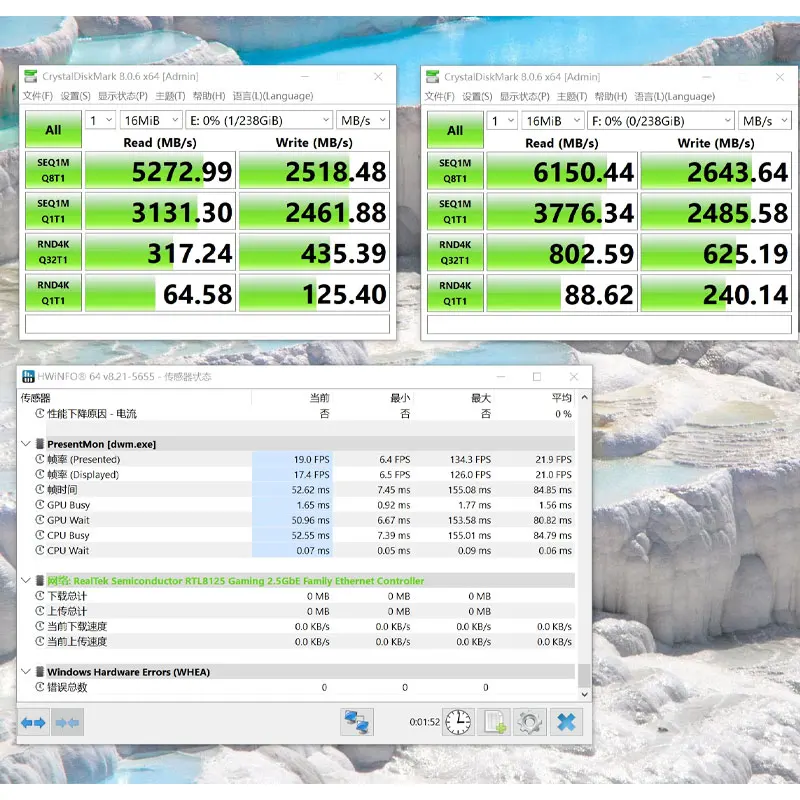Collapse RealTek RTL8125 network sensor group
Image resolution: width=800 pixels, height=800 pixels.
tap(26, 581)
